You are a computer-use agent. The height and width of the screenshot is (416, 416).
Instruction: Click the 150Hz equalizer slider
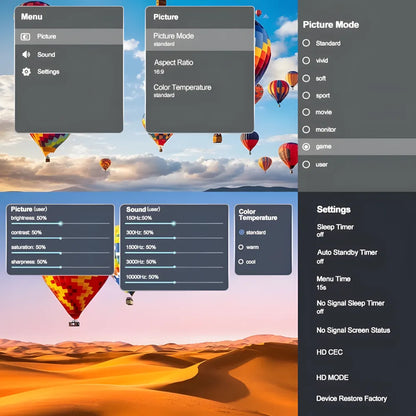[x=174, y=224]
